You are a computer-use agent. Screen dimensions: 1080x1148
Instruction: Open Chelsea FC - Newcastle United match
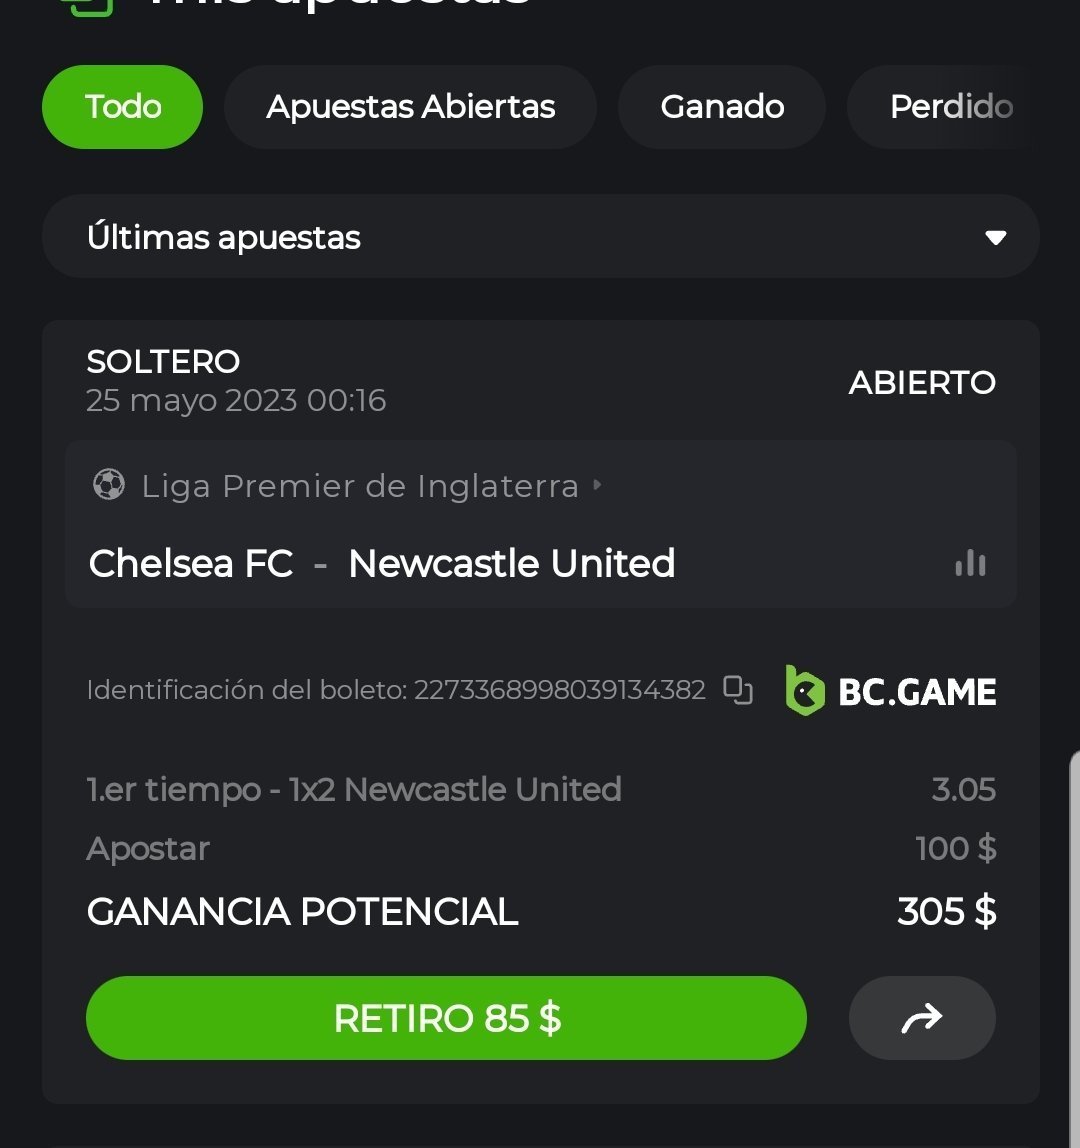[382, 564]
